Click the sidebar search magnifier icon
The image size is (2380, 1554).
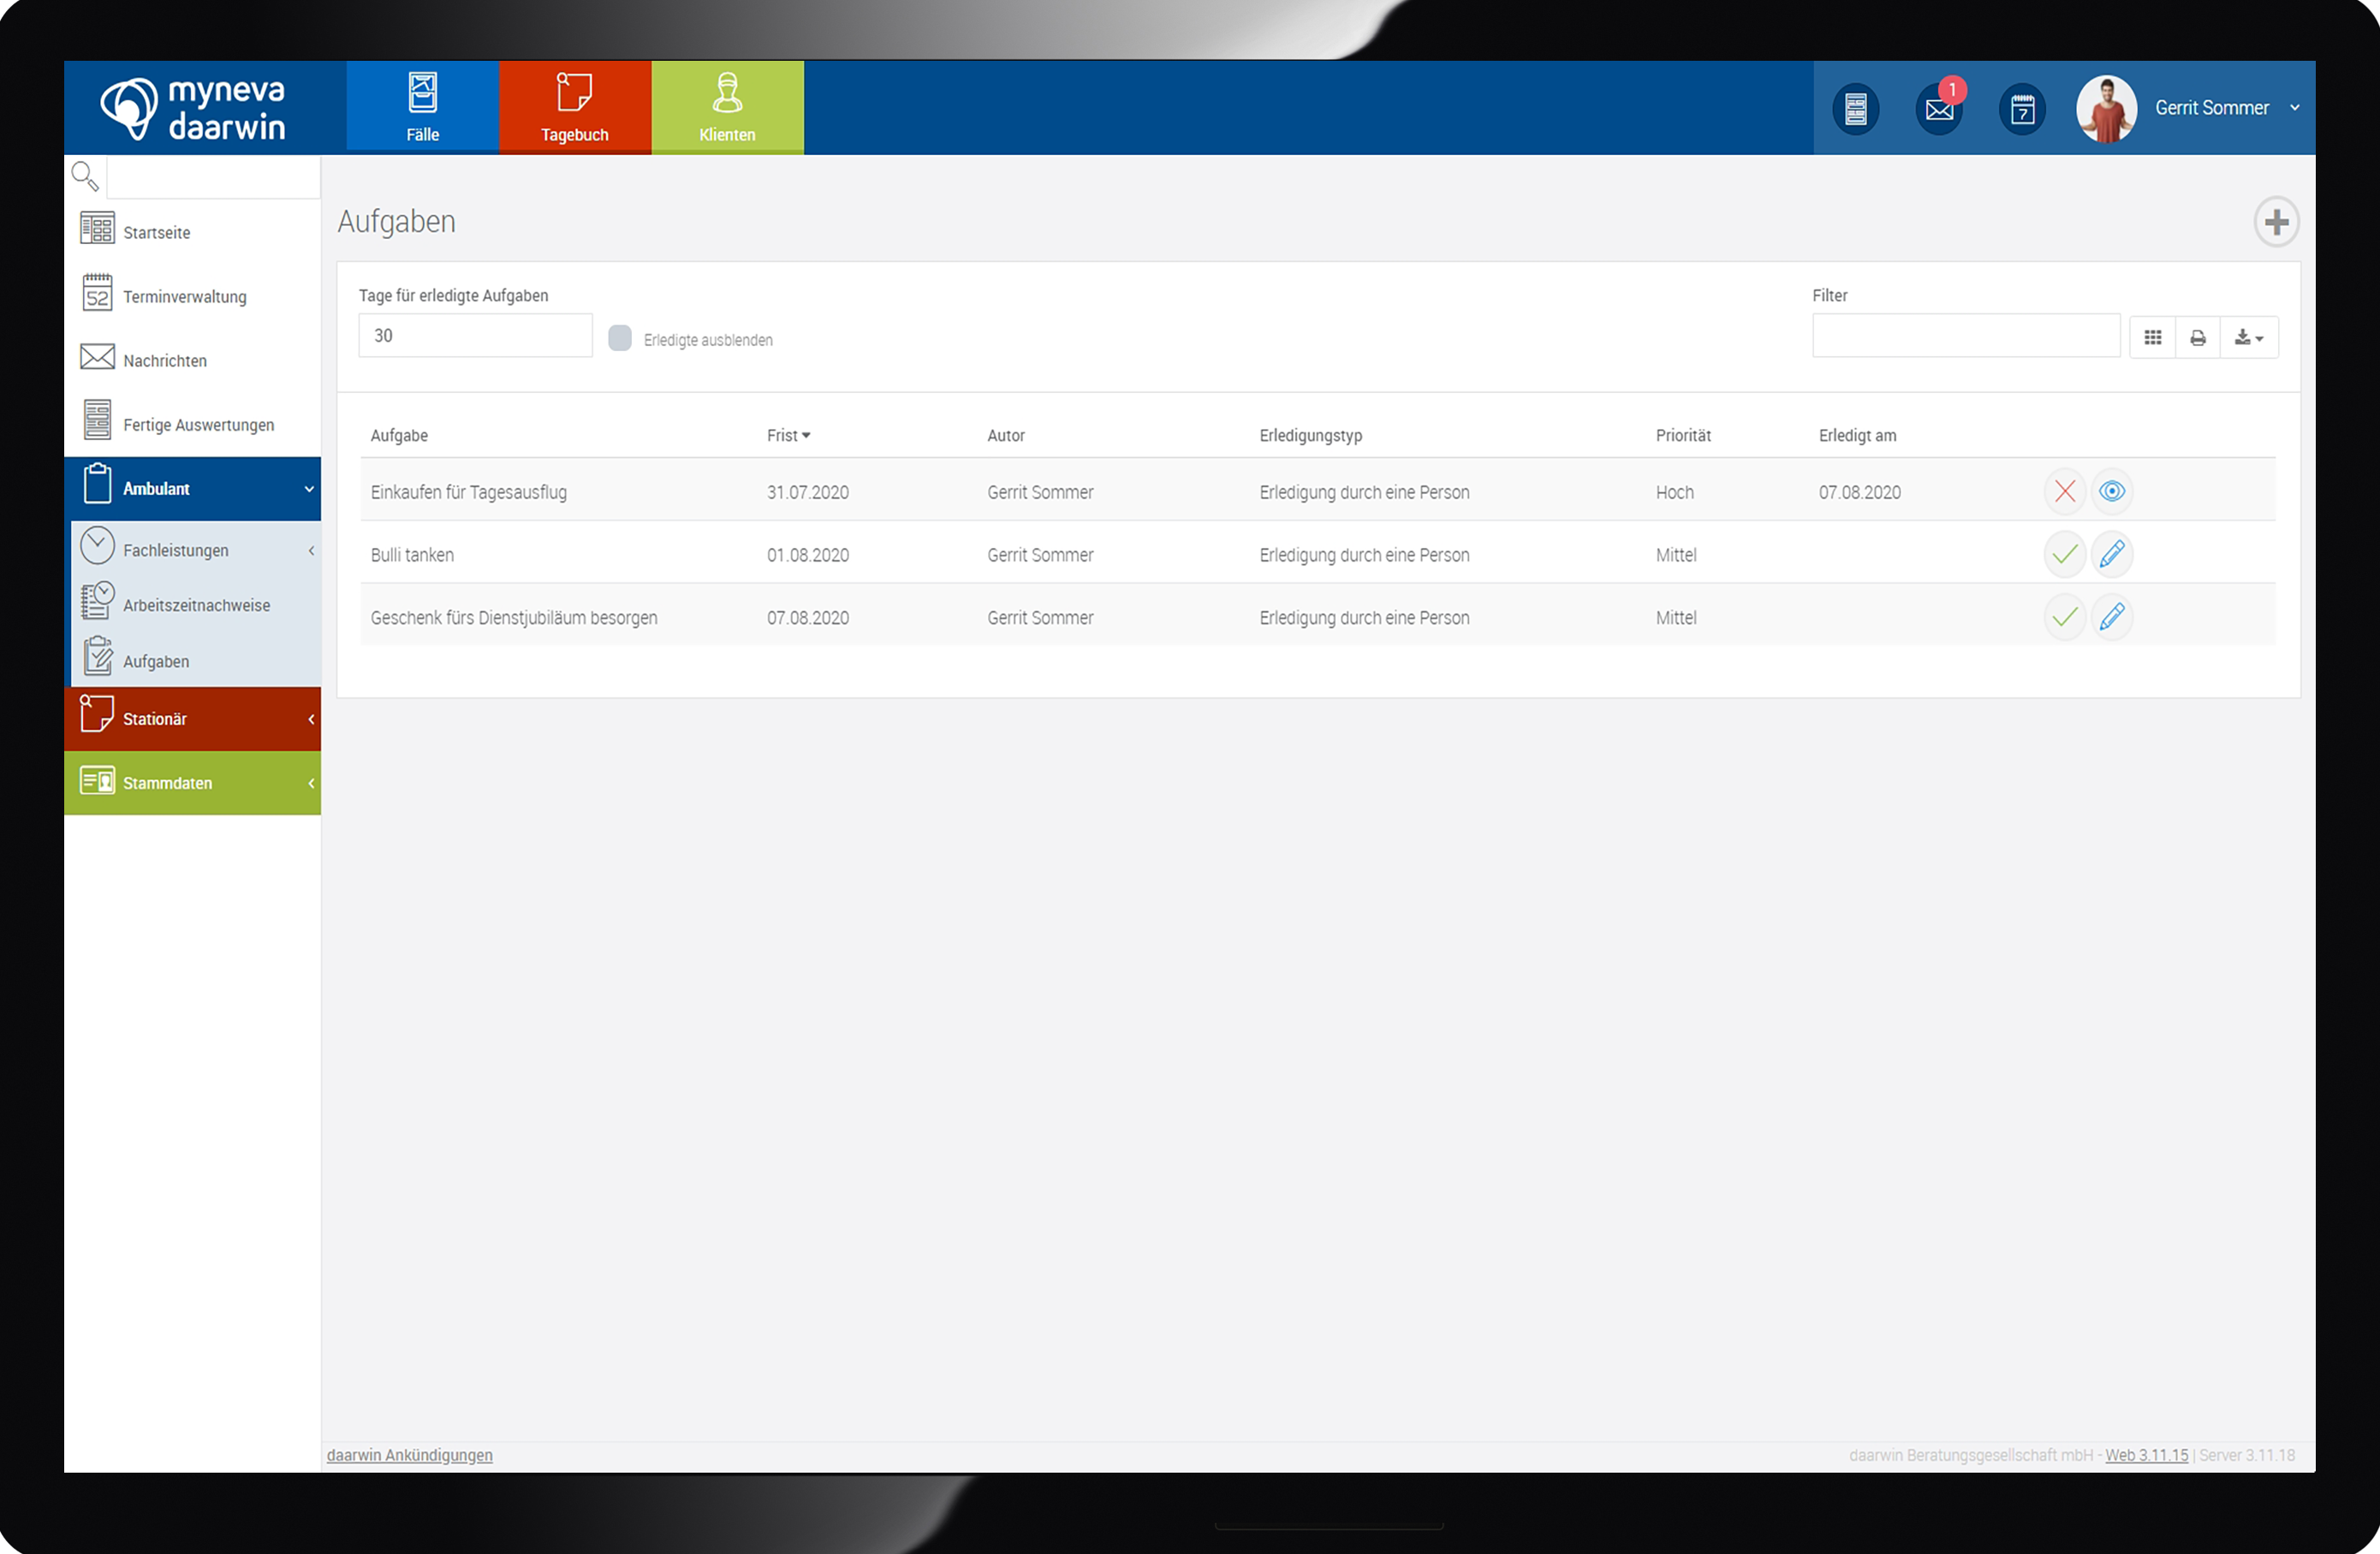coord(85,177)
